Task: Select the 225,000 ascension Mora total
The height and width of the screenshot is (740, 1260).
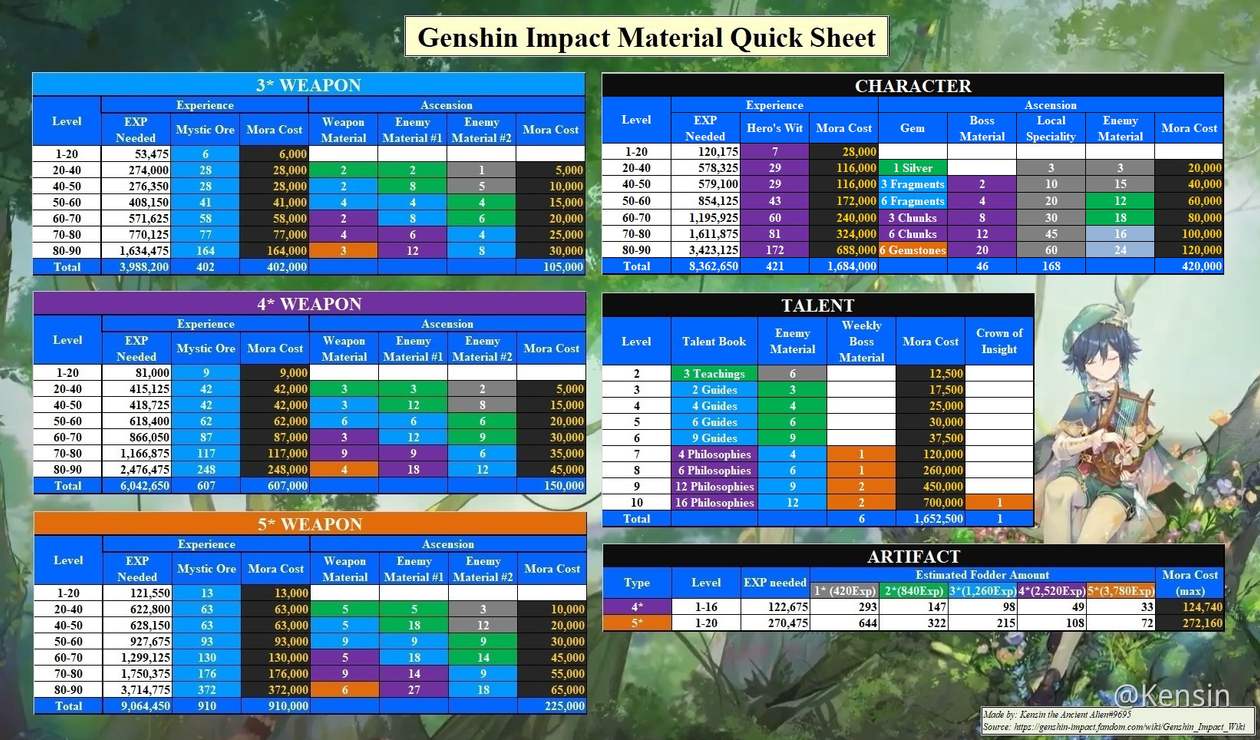Action: pyautogui.click(x=552, y=706)
